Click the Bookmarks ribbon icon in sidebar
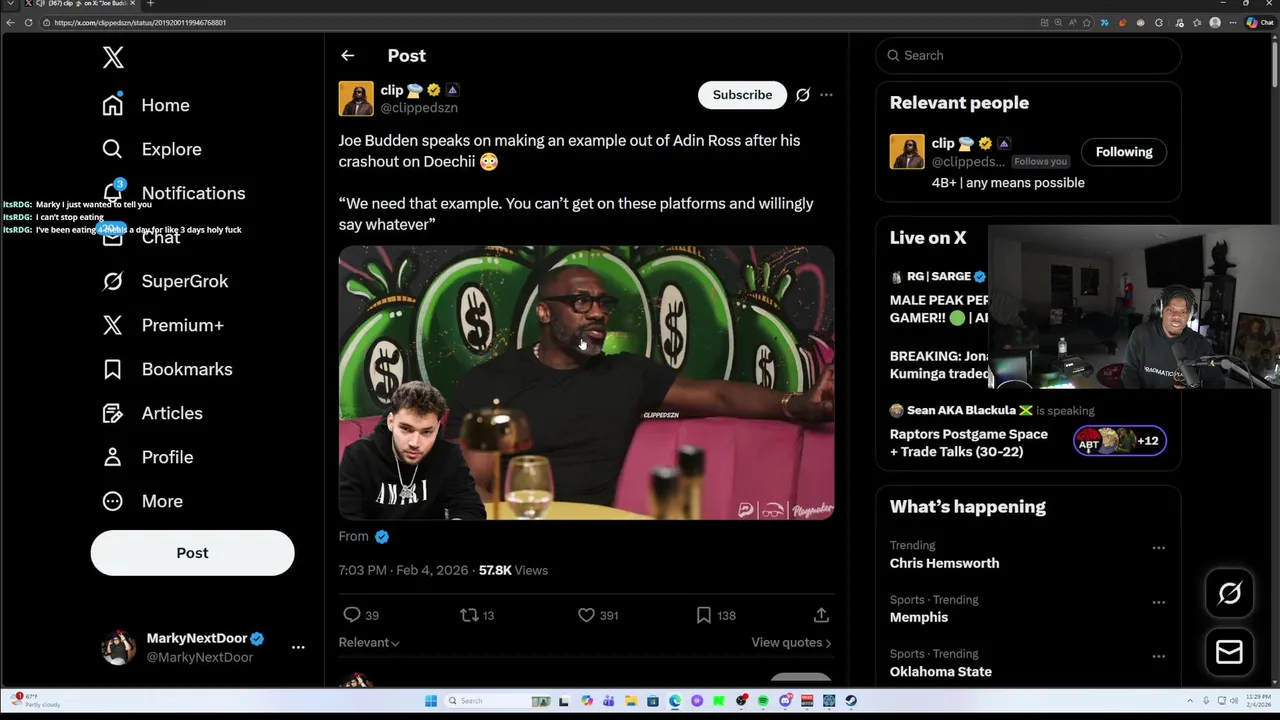1280x720 pixels. pyautogui.click(x=112, y=369)
